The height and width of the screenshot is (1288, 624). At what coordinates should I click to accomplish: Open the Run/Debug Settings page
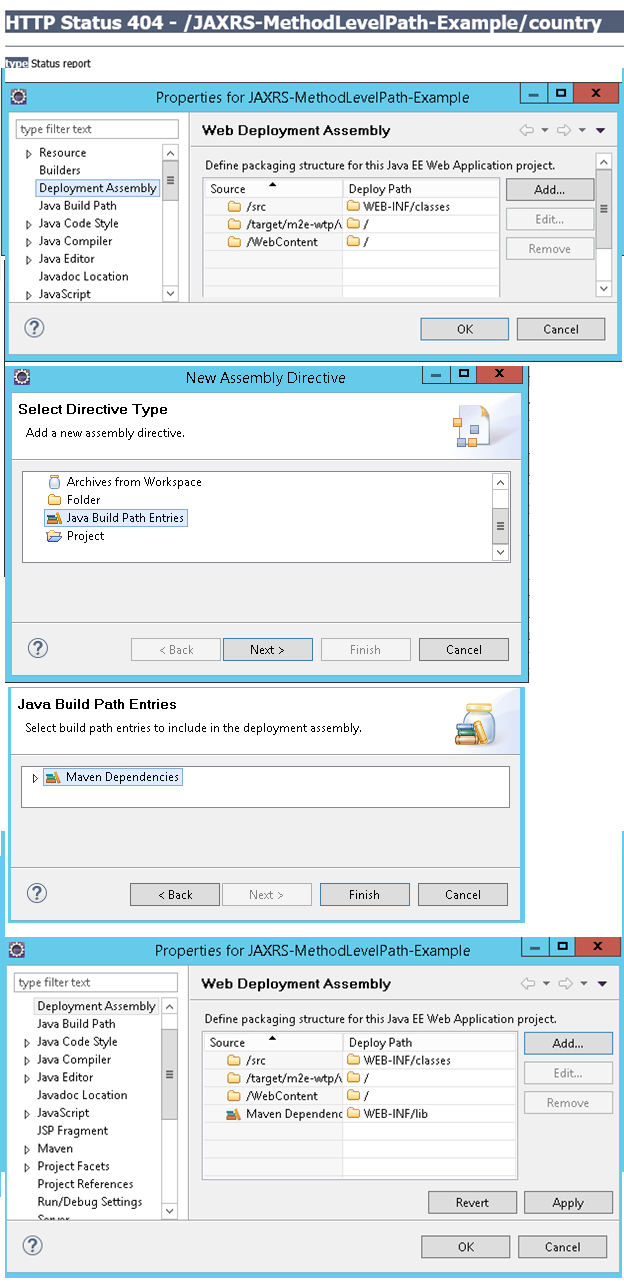pos(89,1202)
